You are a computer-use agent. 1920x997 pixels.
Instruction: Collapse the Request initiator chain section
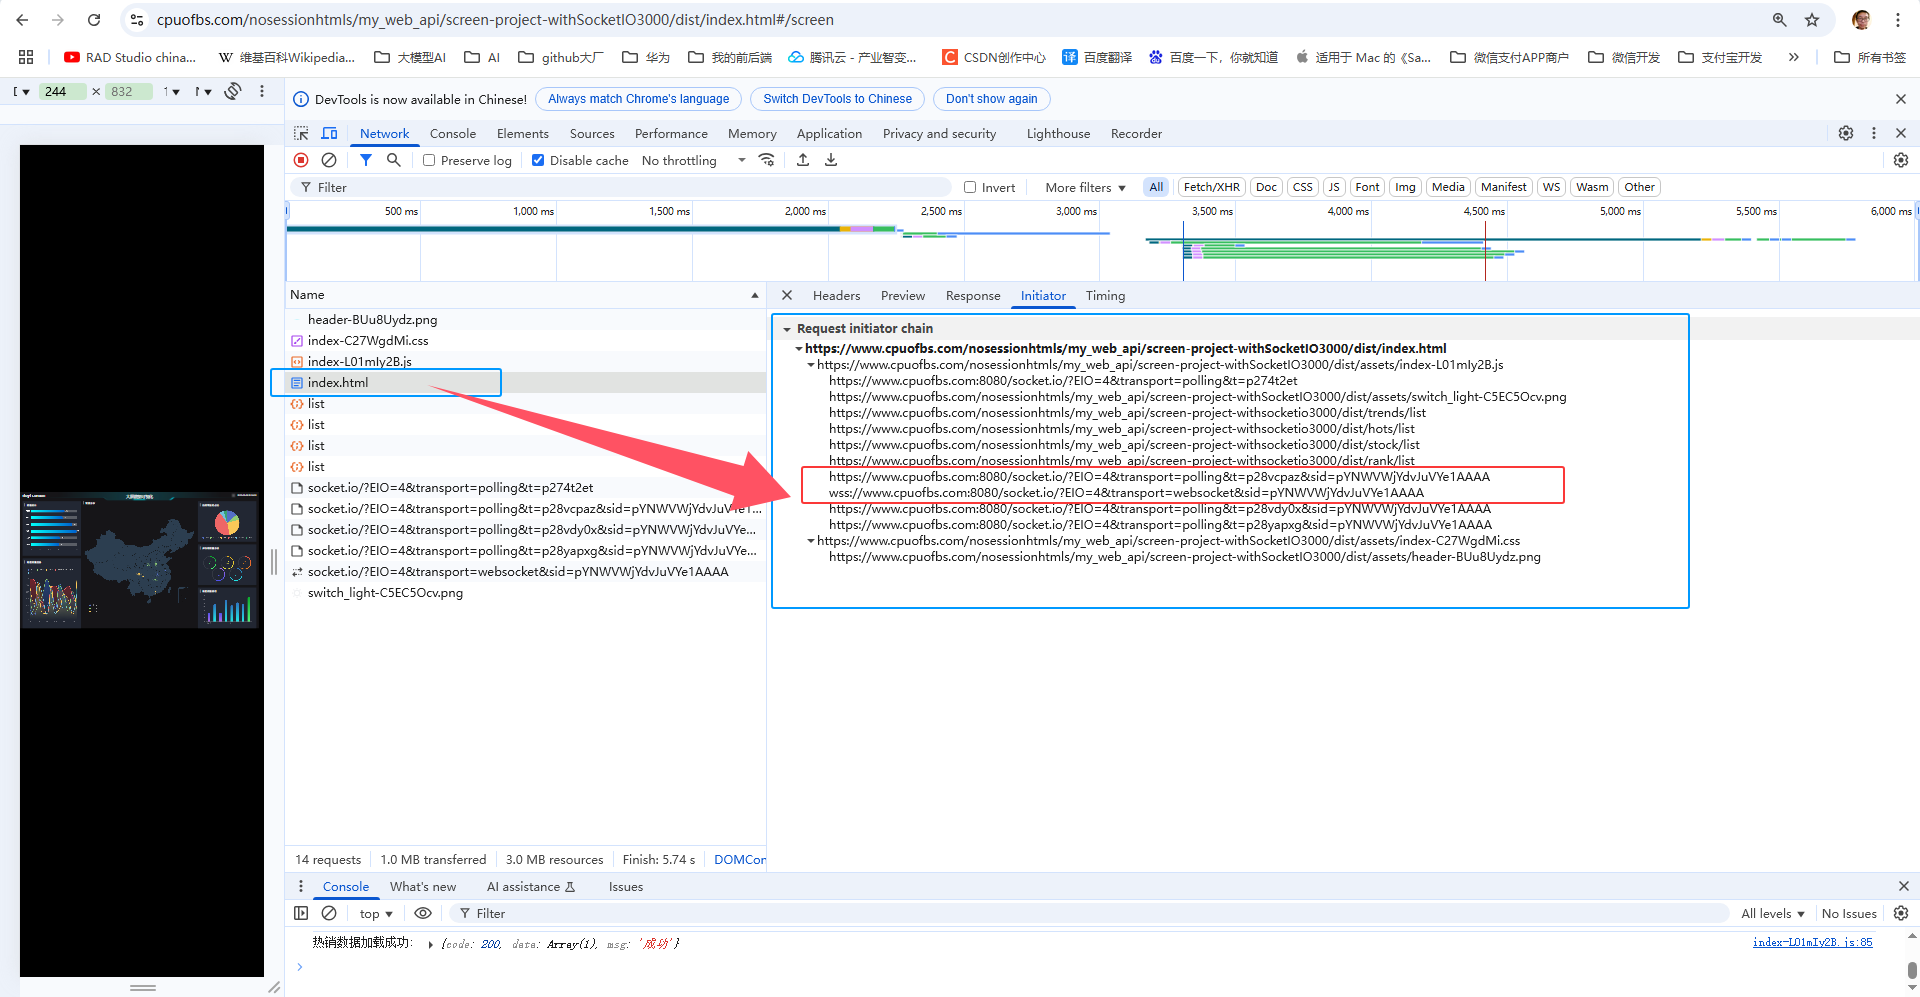(x=787, y=329)
